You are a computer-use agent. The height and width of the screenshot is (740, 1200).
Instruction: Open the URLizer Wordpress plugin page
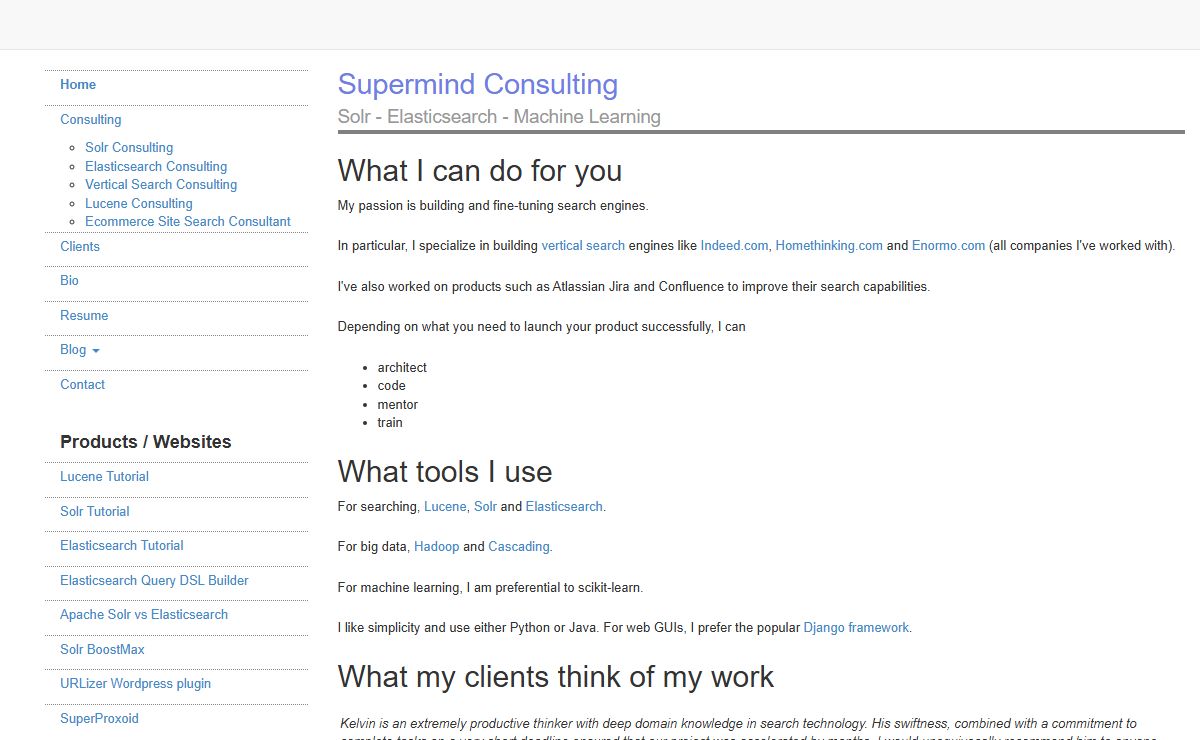pyautogui.click(x=135, y=683)
